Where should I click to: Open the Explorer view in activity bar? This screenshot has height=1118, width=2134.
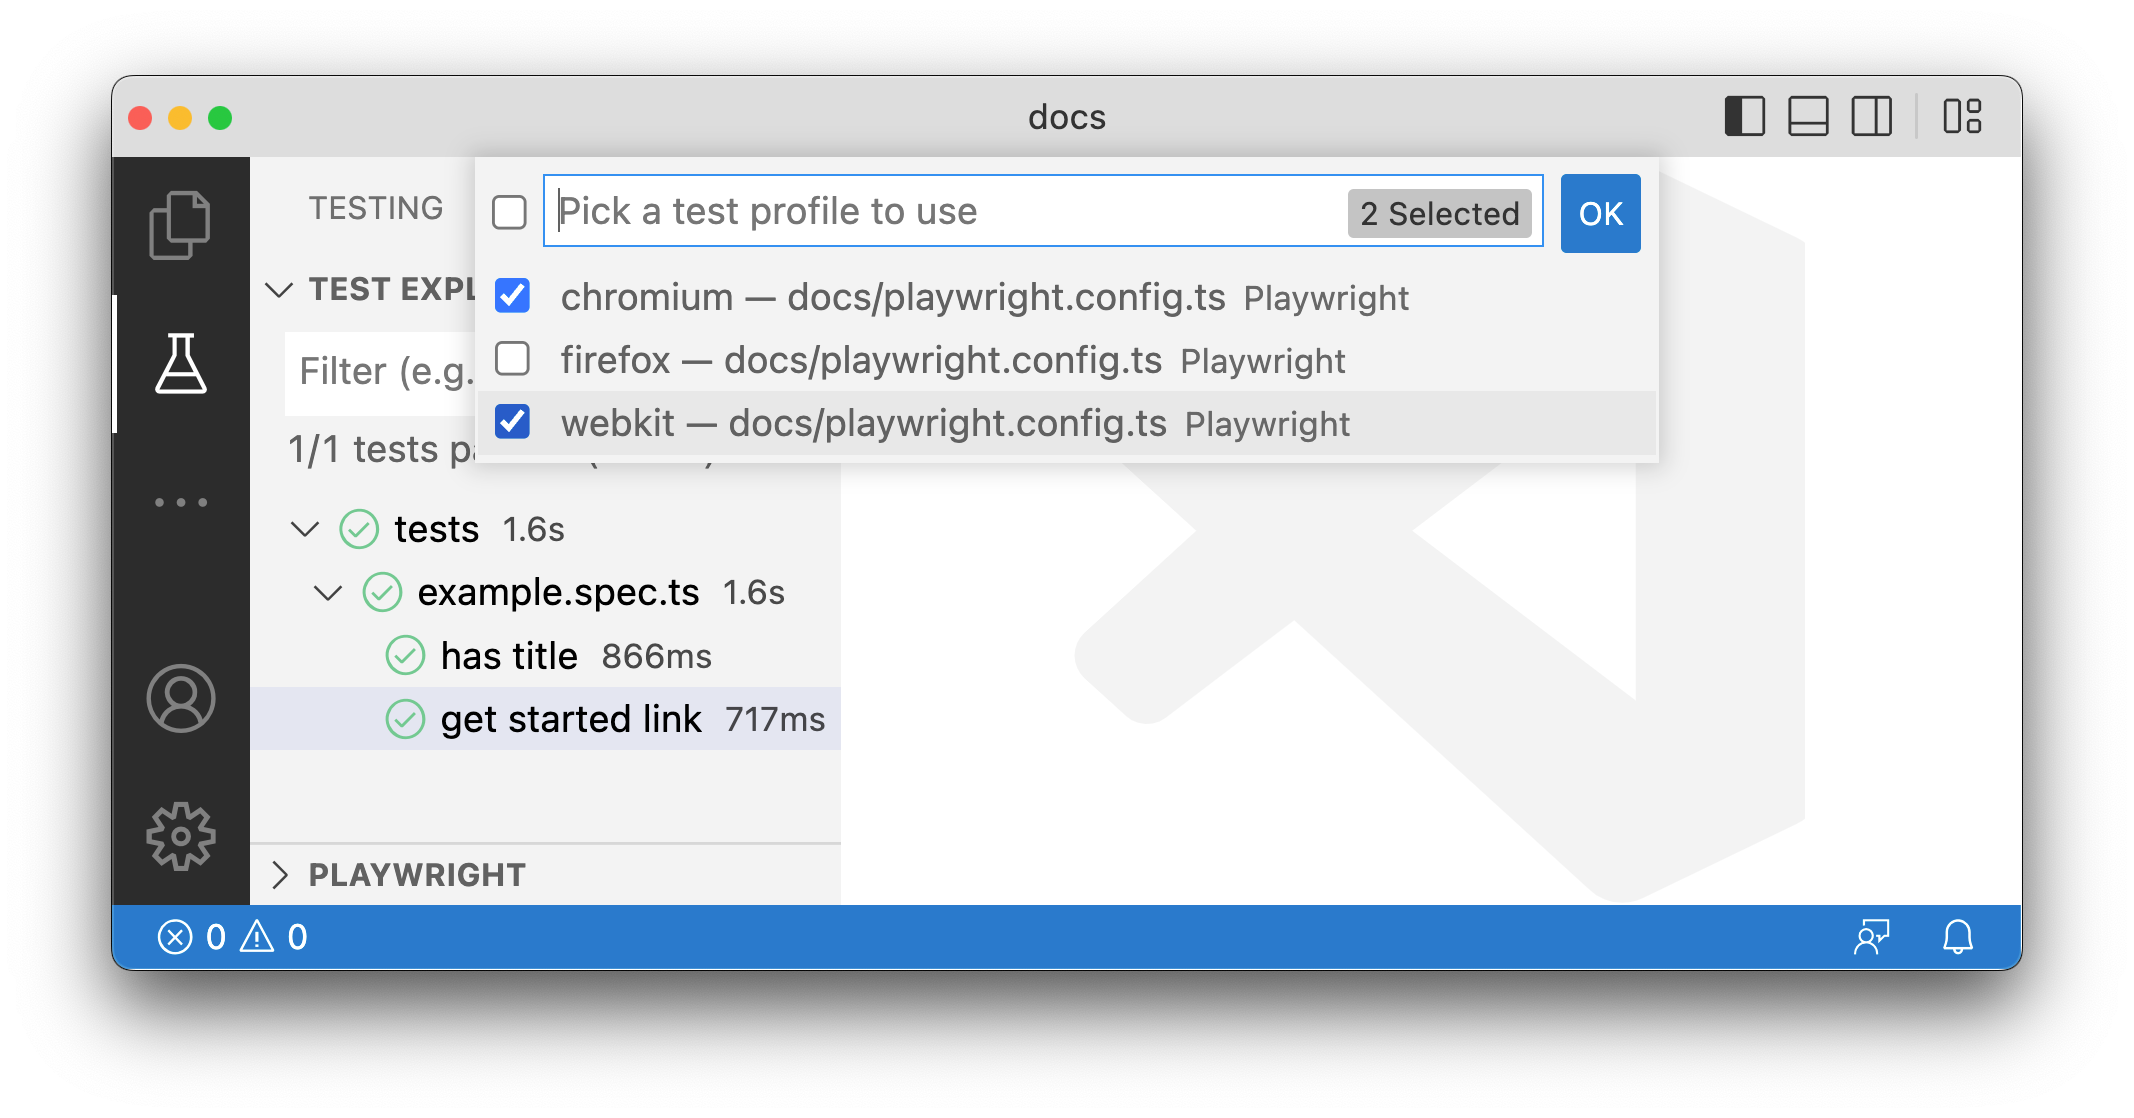coord(180,225)
